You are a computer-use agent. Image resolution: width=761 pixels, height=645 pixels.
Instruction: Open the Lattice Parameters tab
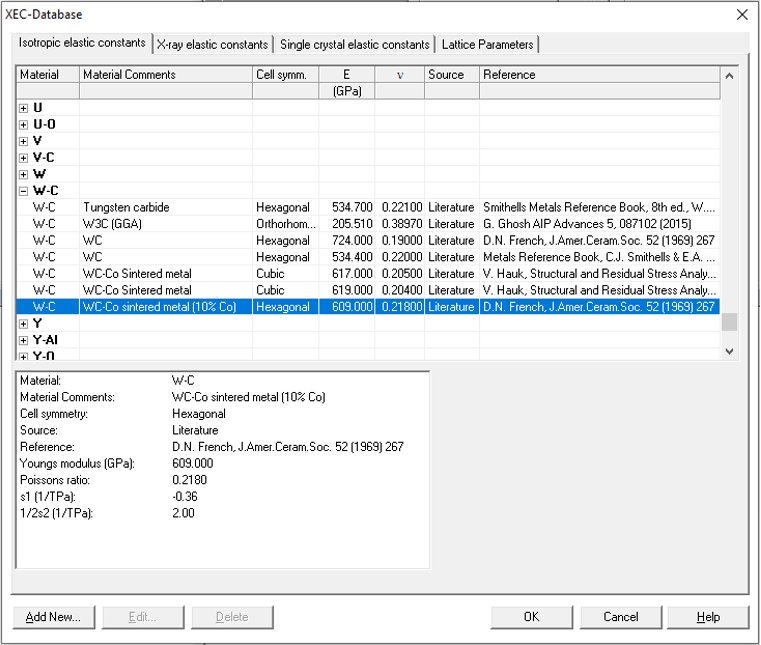pyautogui.click(x=487, y=44)
